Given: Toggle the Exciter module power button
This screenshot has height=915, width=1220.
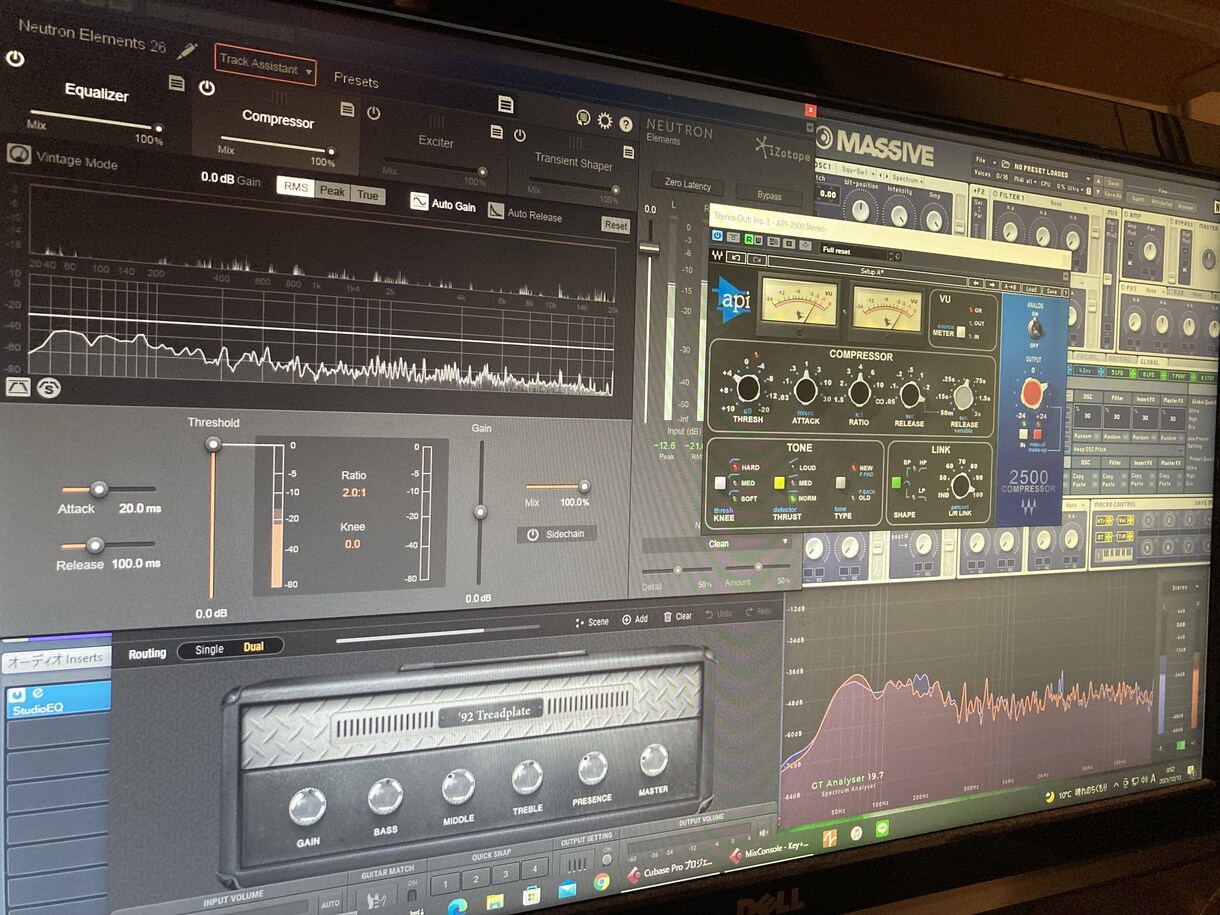Looking at the screenshot, I should click(x=373, y=113).
